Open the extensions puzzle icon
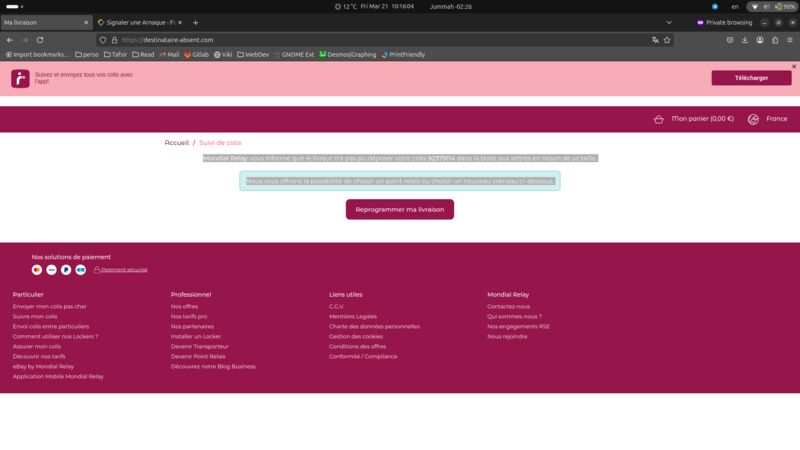The image size is (800, 450). point(775,40)
